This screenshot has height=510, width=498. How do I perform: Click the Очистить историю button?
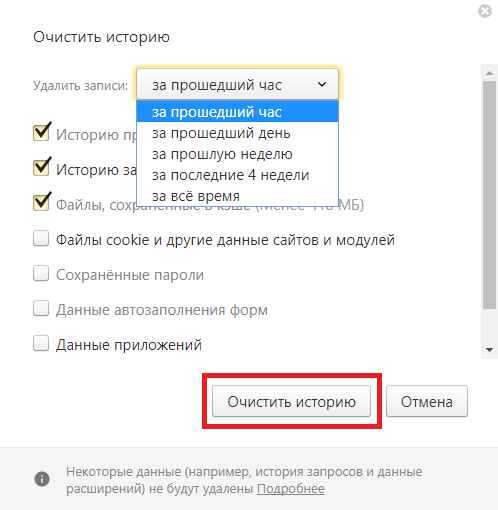tap(291, 401)
